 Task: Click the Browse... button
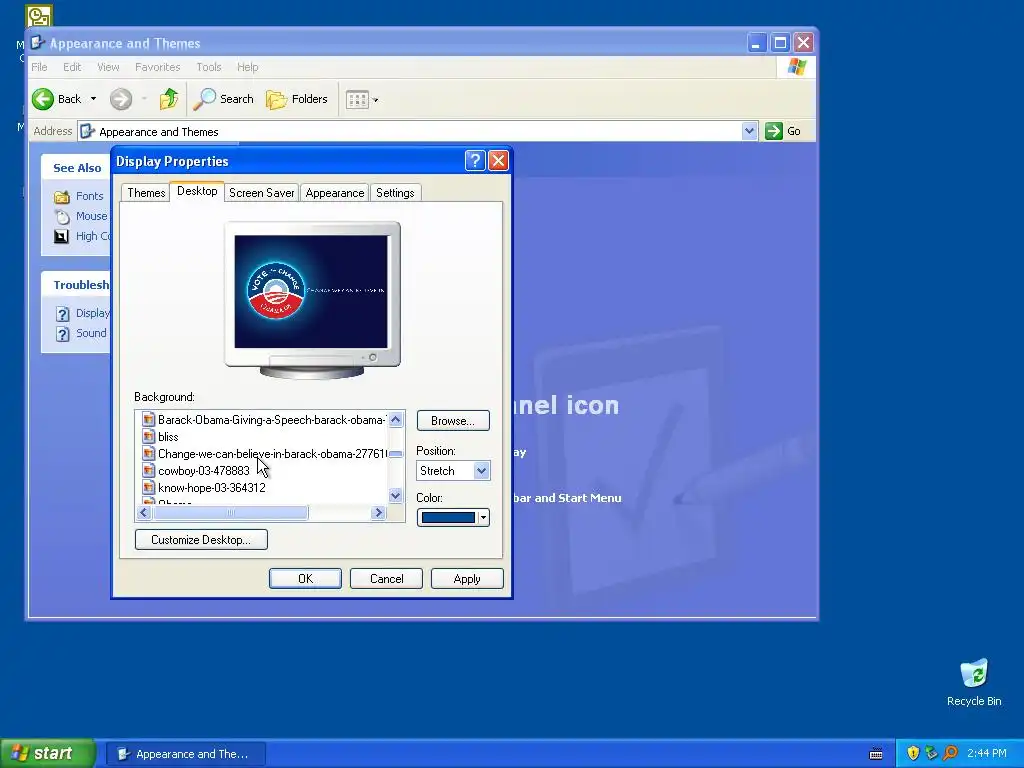click(x=453, y=421)
